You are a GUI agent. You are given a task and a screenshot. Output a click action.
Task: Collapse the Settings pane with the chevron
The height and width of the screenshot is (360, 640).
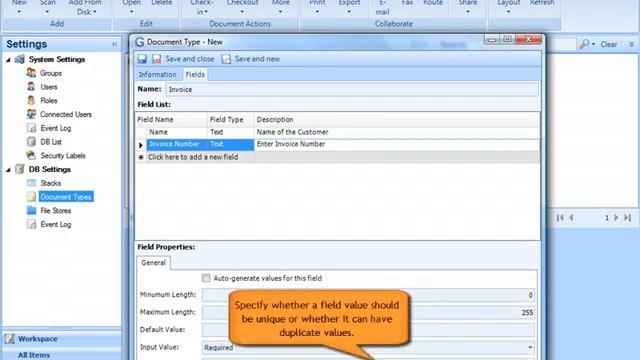[x=115, y=44]
